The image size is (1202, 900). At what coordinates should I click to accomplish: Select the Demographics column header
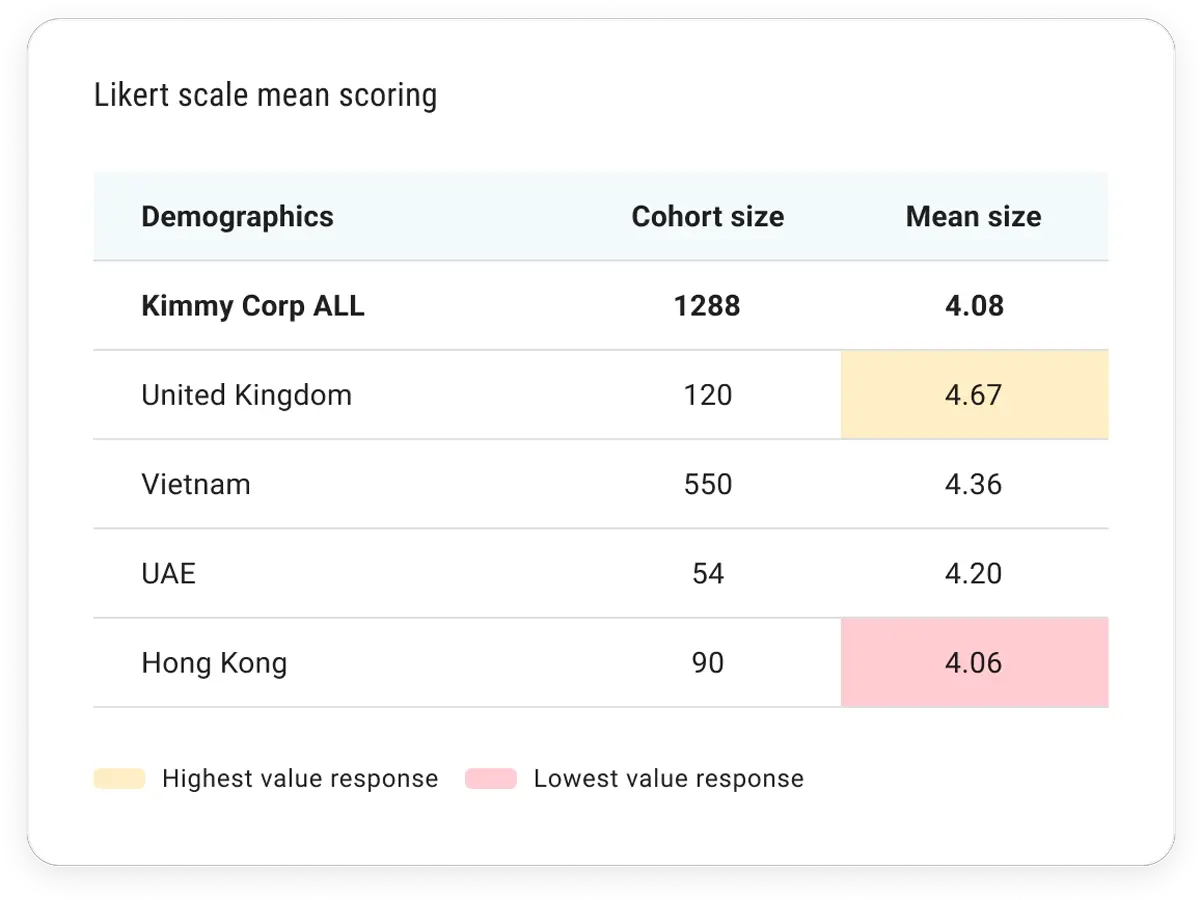(237, 217)
